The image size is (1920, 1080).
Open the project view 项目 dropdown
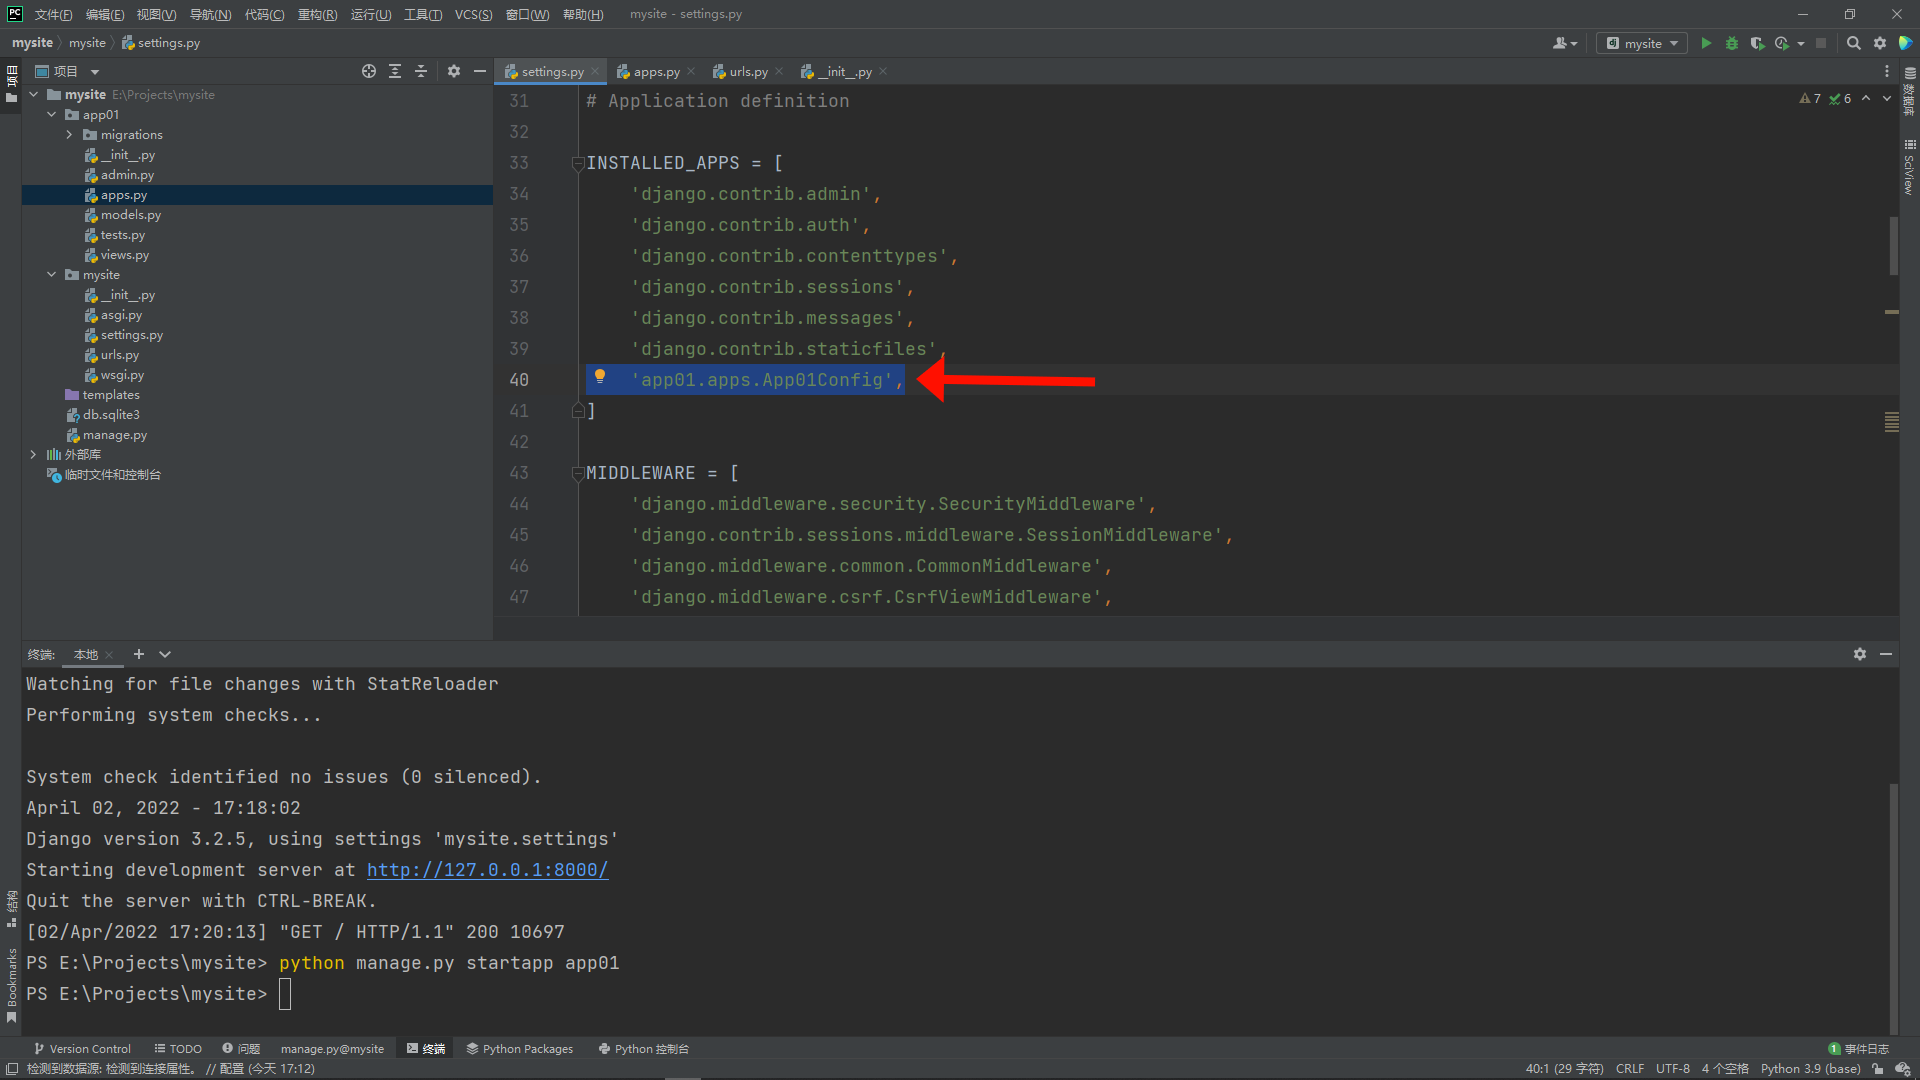click(67, 71)
